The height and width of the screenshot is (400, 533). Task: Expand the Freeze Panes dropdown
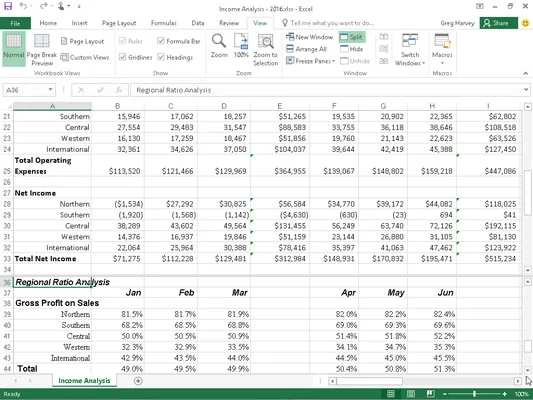(333, 61)
